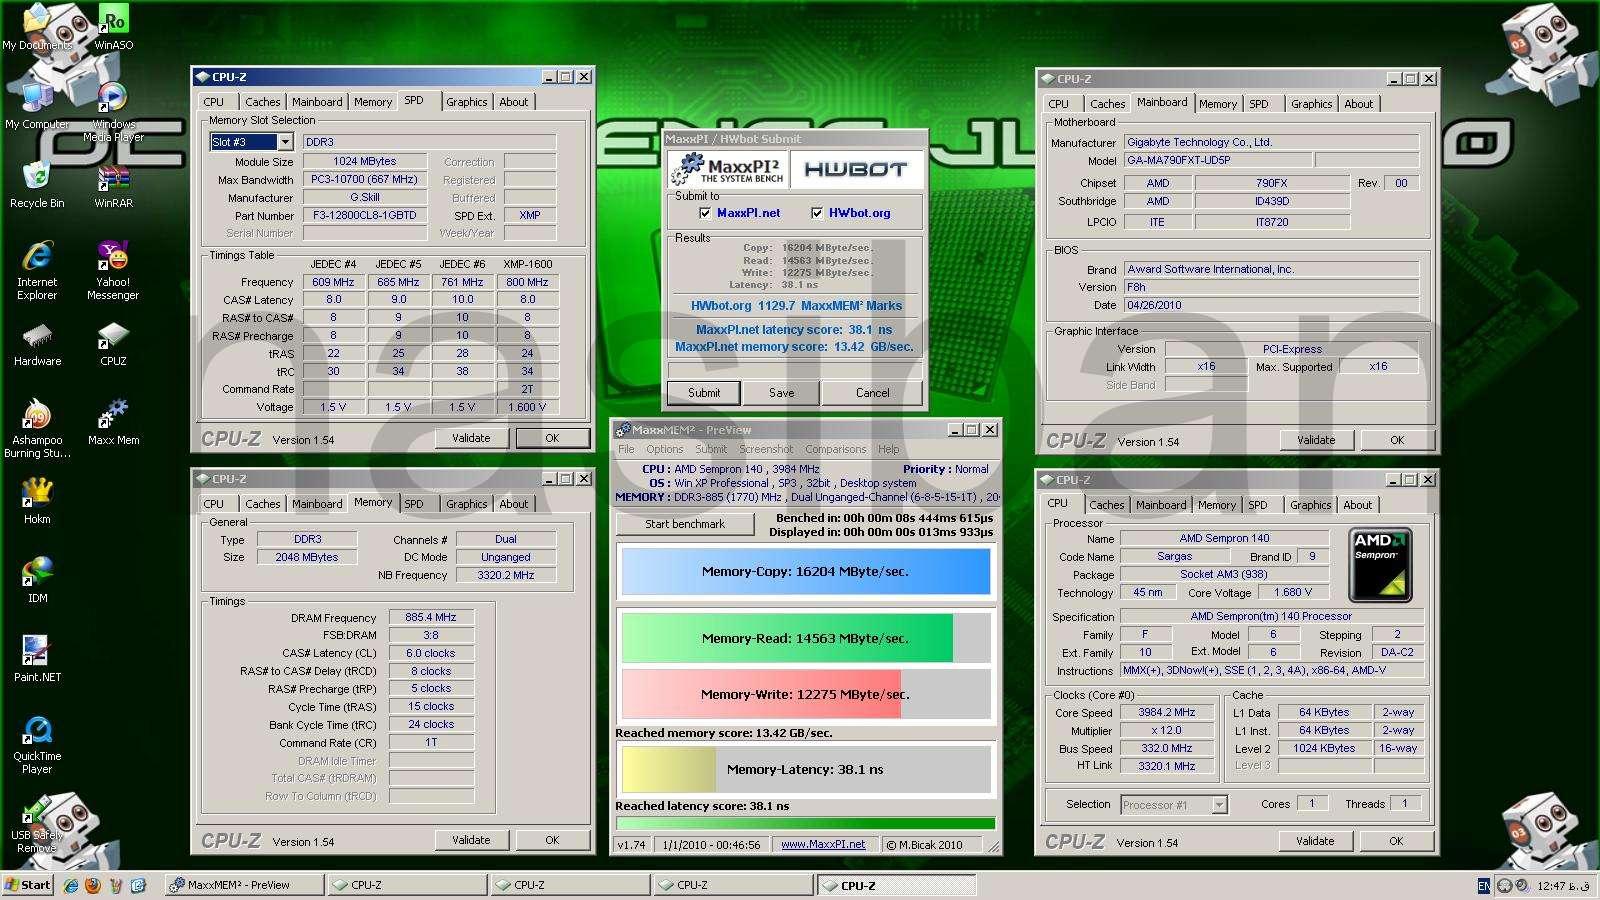Launch Yahoo! Messenger desktop icon

pos(113,270)
